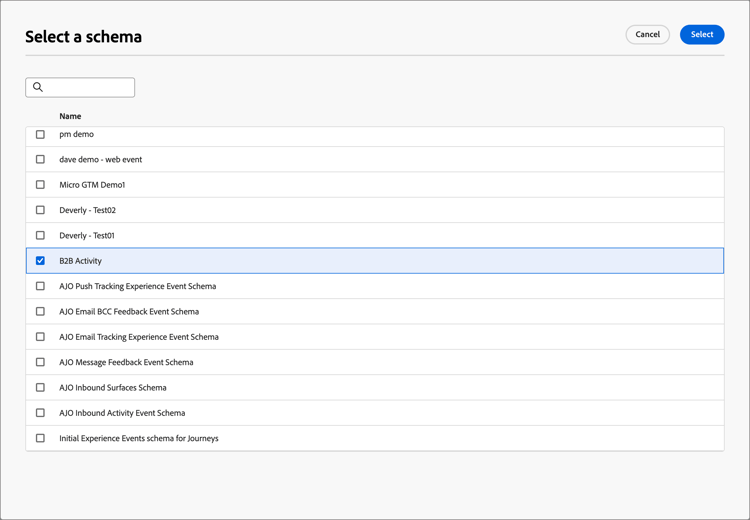Select AJO Email Tracking Experience Event Schema checkbox
This screenshot has width=750, height=520.
coord(41,337)
